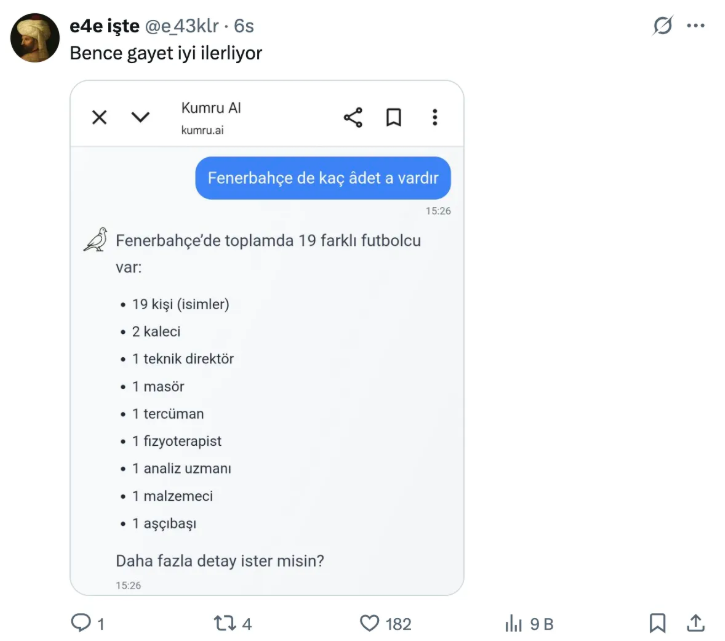Open the tweet's three-dot more menu
This screenshot has height=641, width=725.
[x=696, y=26]
